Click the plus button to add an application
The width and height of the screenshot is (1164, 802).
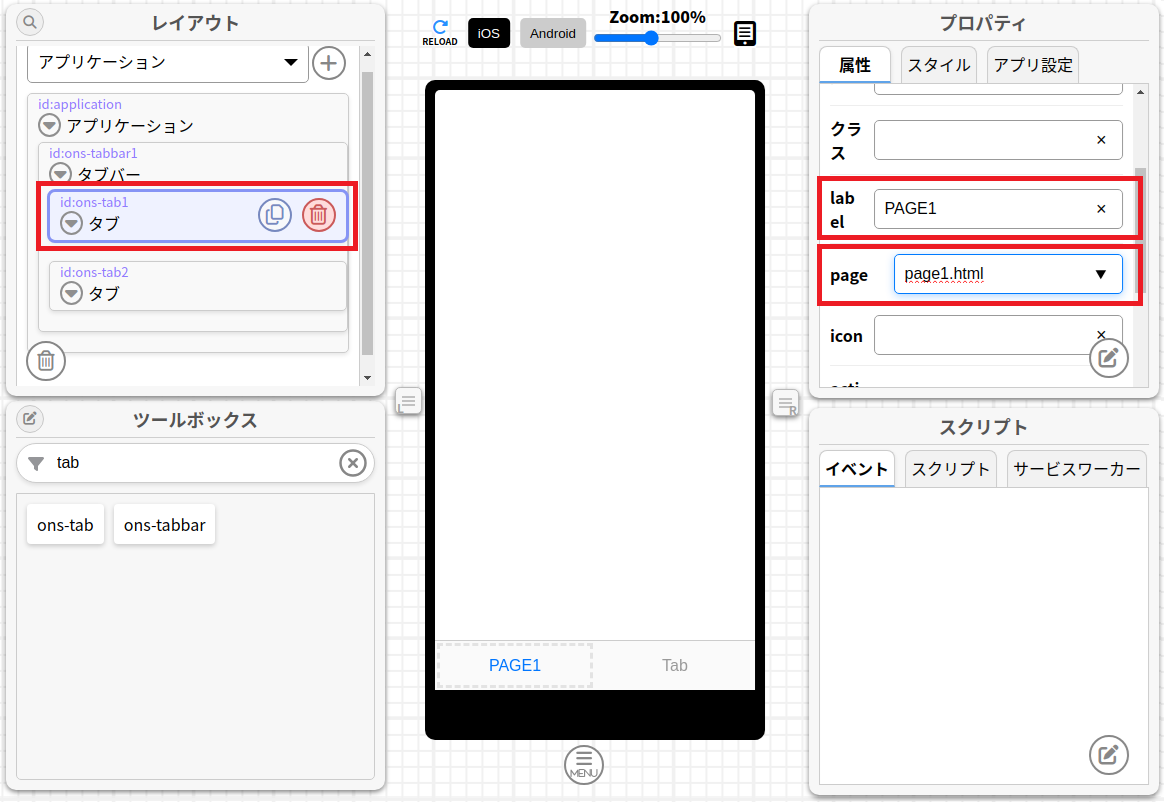click(x=329, y=63)
